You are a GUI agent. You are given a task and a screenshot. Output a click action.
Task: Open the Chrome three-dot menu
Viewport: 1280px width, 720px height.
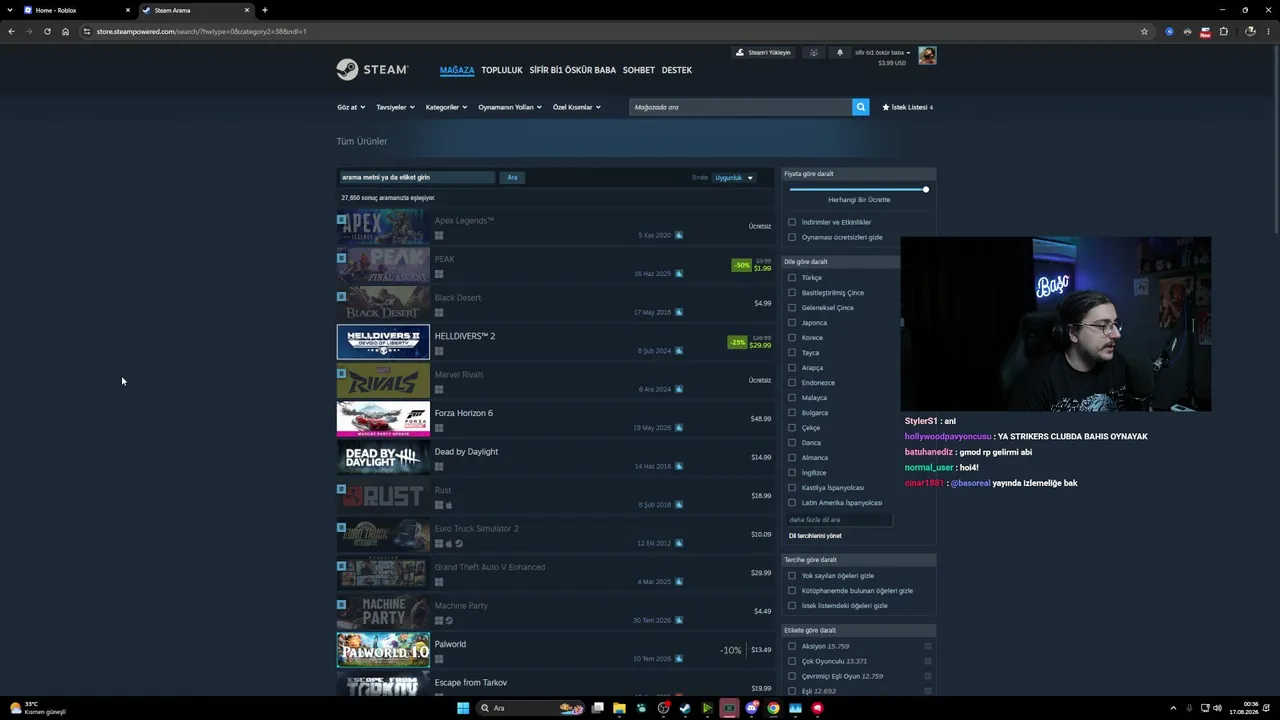[1268, 31]
